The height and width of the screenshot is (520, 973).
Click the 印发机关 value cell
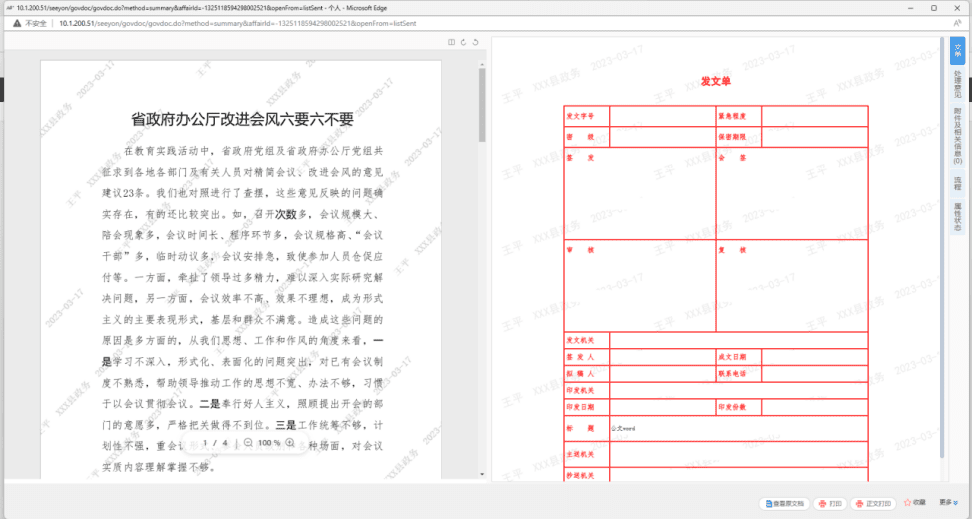tap(738, 390)
